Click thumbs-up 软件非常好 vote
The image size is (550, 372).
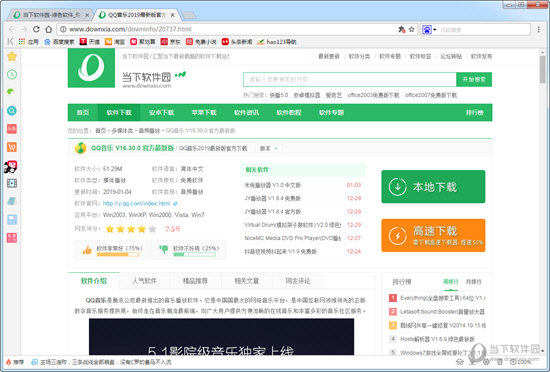pyautogui.click(x=112, y=250)
